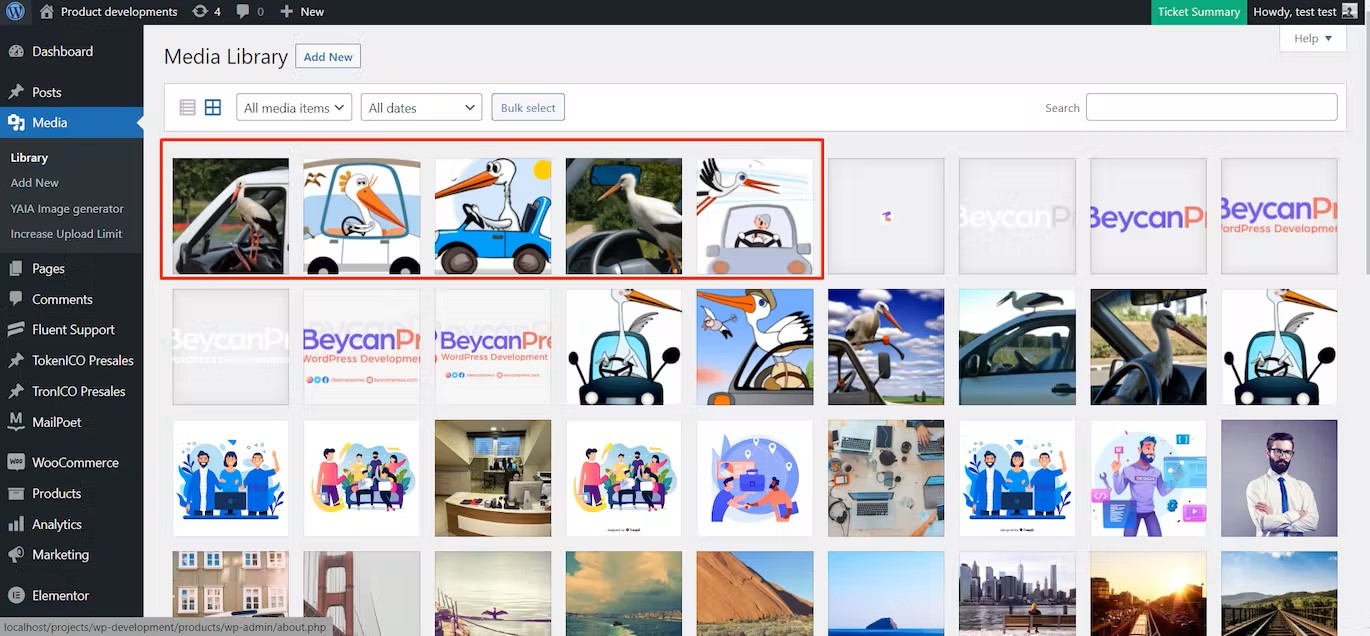This screenshot has height=636, width=1370.
Task: Select the stork on a car under cloudy blue sky
Action: click(886, 347)
